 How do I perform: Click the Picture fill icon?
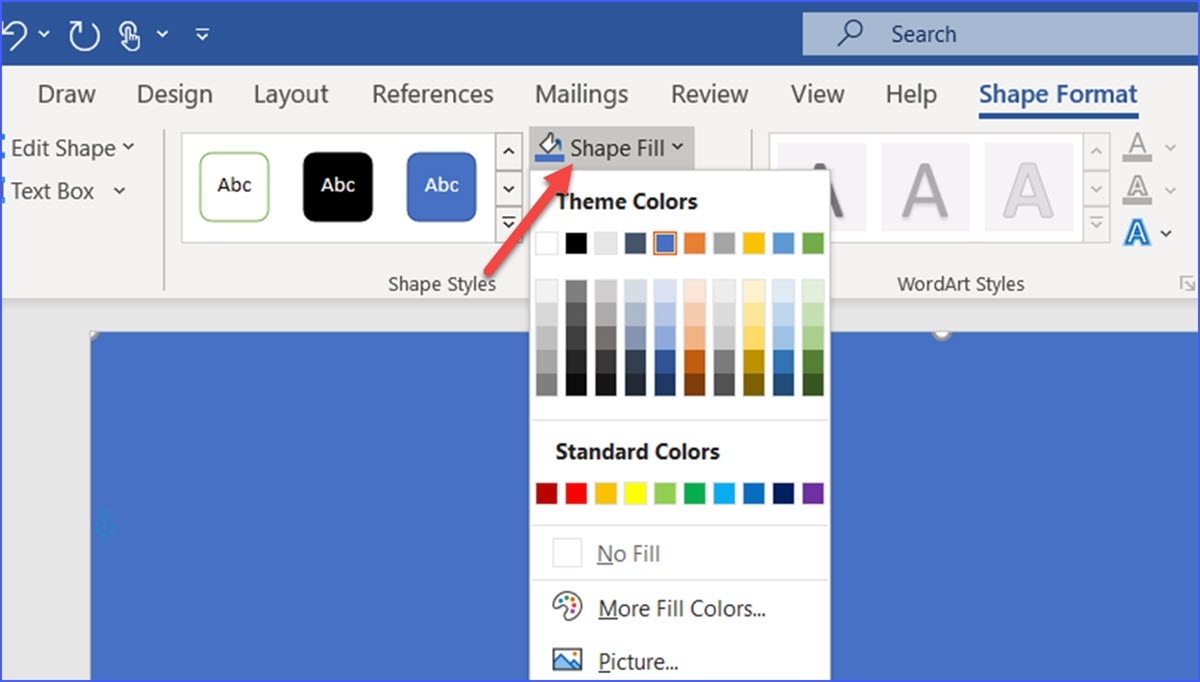(567, 661)
